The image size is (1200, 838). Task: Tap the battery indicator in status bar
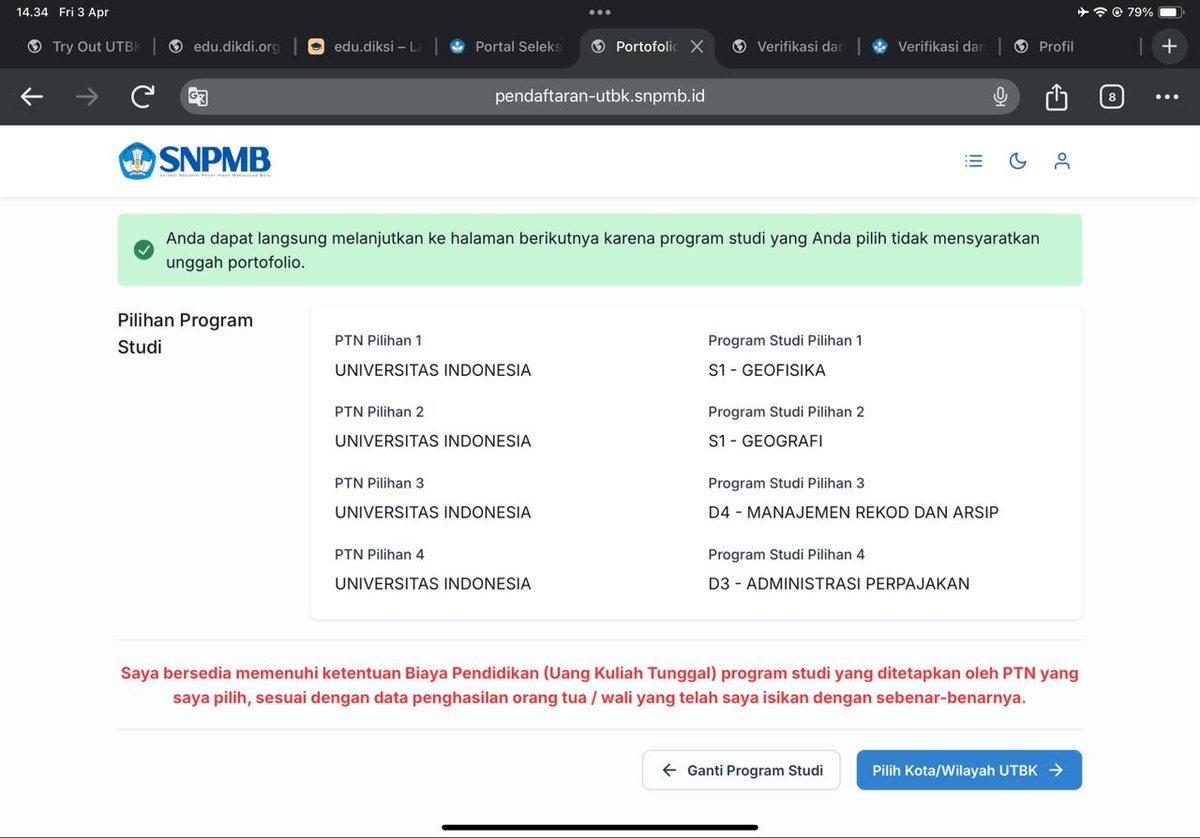tap(1170, 12)
